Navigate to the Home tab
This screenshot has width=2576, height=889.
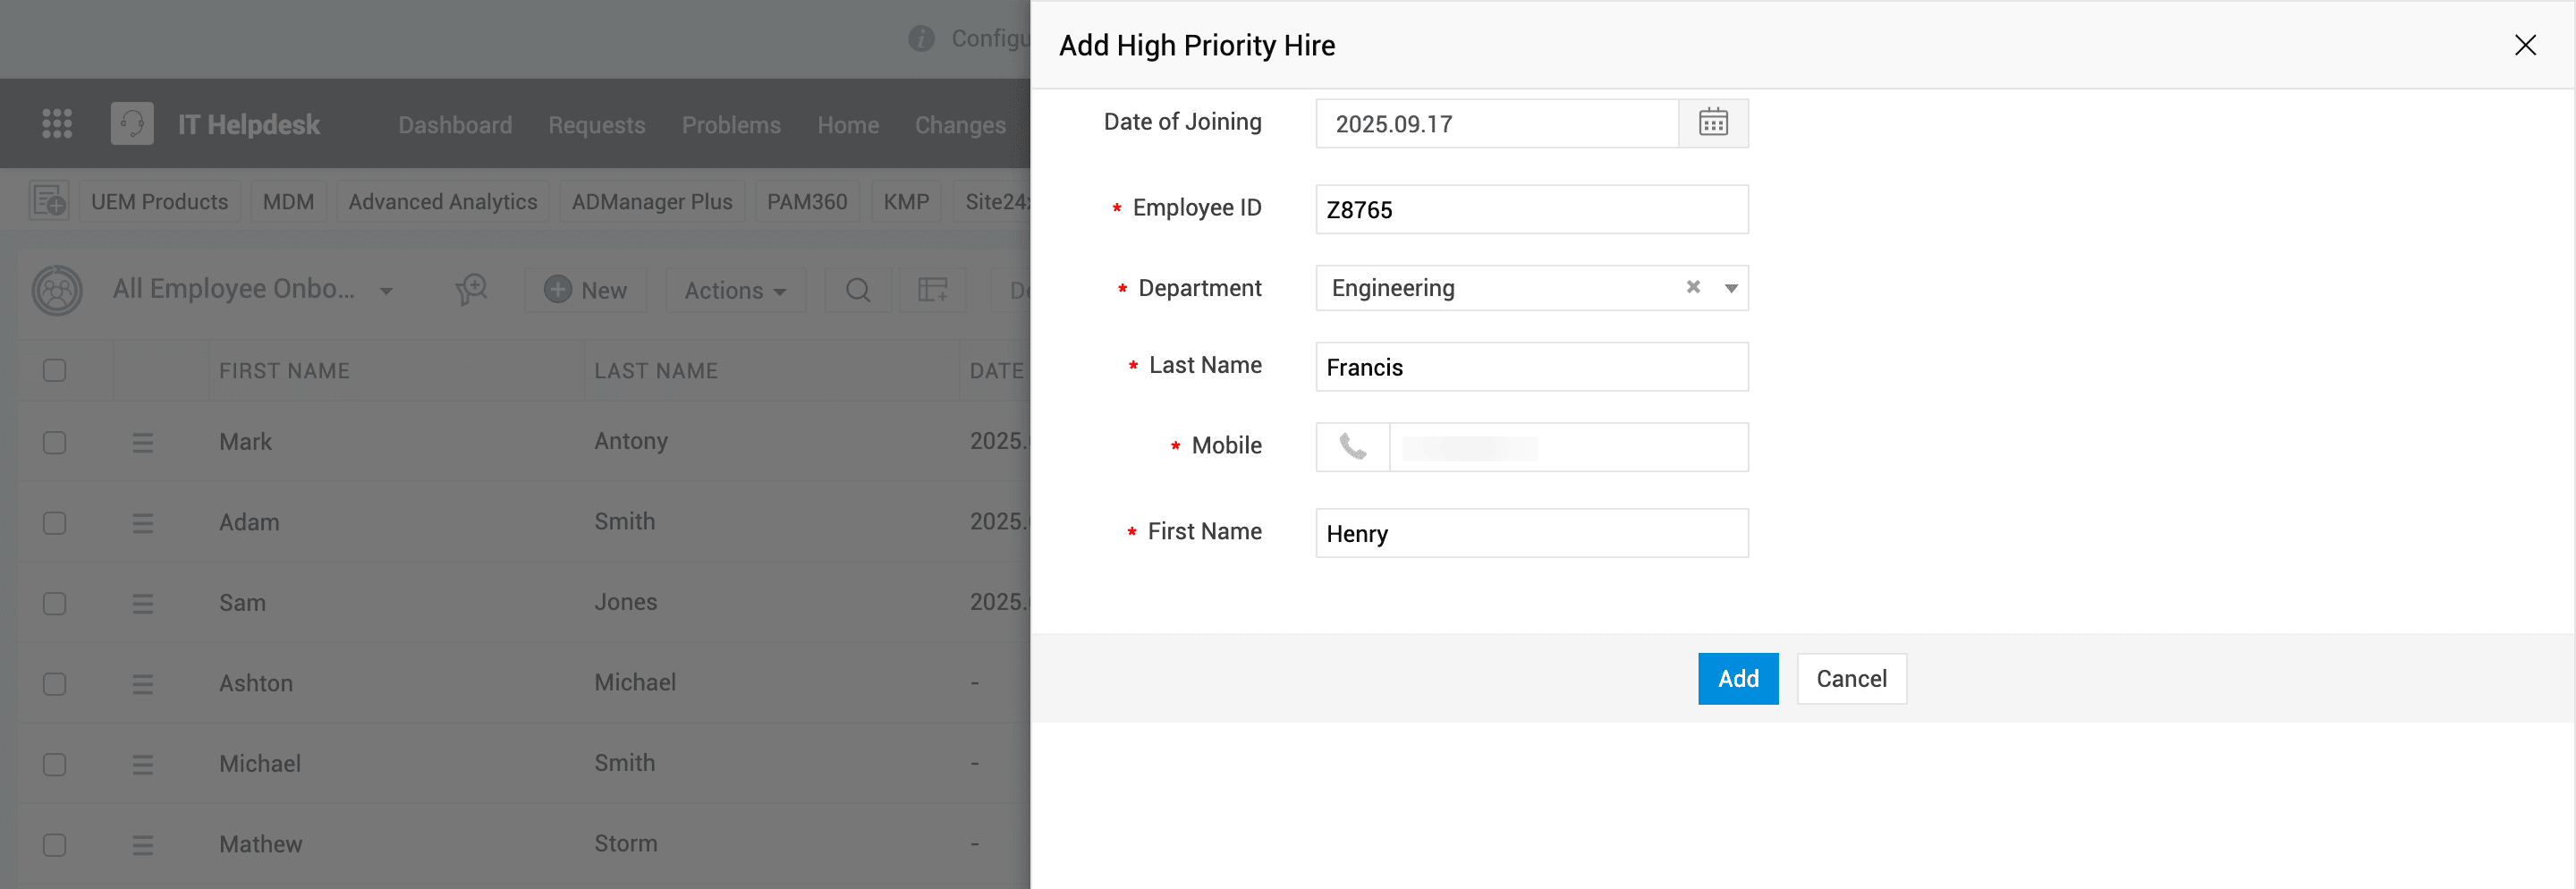pyautogui.click(x=848, y=125)
